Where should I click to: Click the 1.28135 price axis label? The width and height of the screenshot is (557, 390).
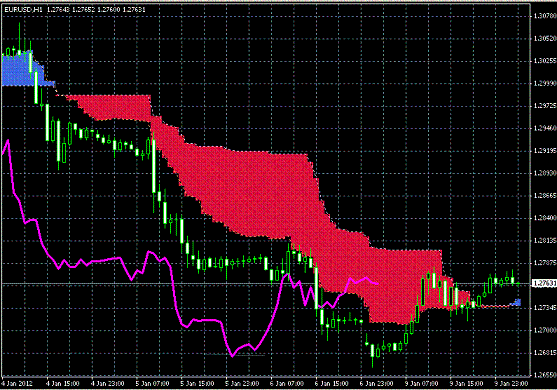coord(545,240)
